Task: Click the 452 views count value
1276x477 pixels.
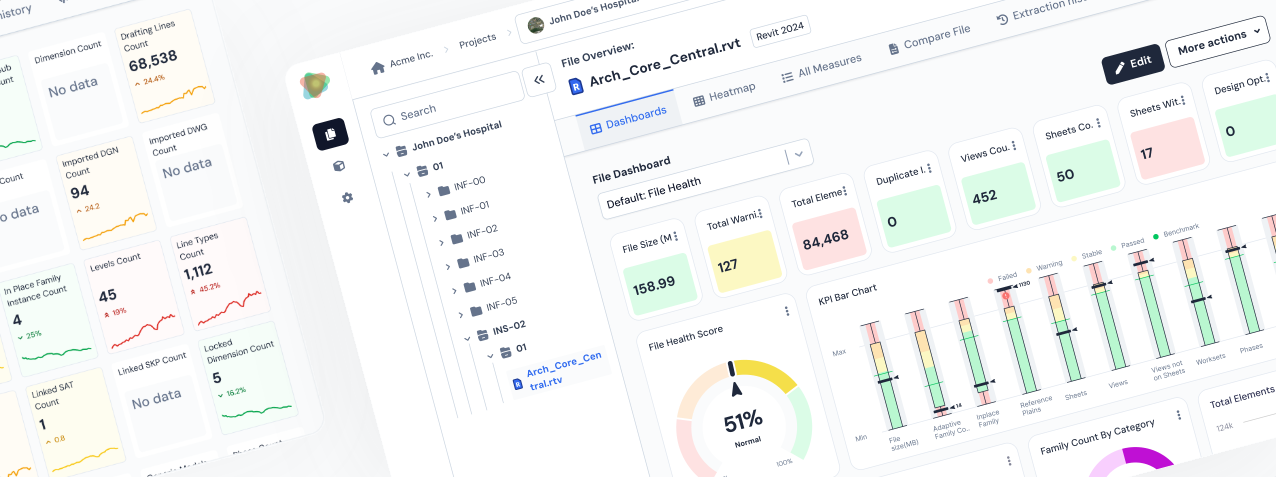Action: click(984, 196)
